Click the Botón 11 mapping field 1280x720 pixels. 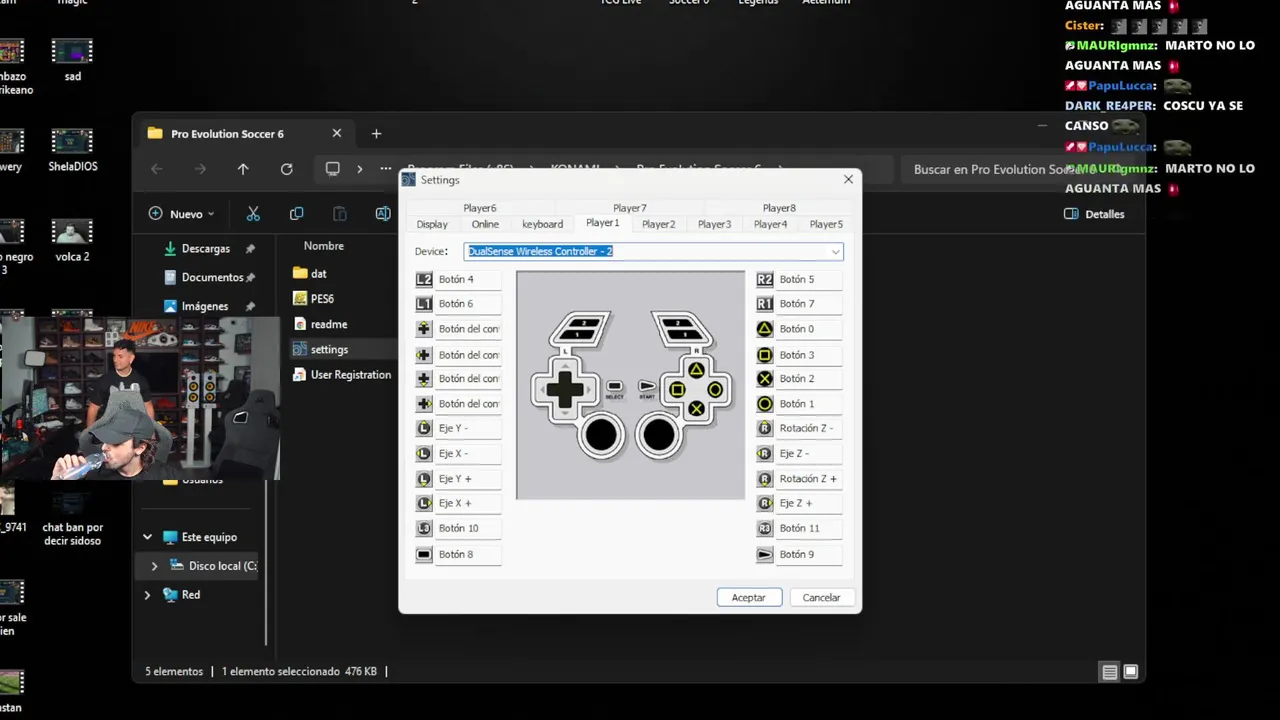click(809, 528)
